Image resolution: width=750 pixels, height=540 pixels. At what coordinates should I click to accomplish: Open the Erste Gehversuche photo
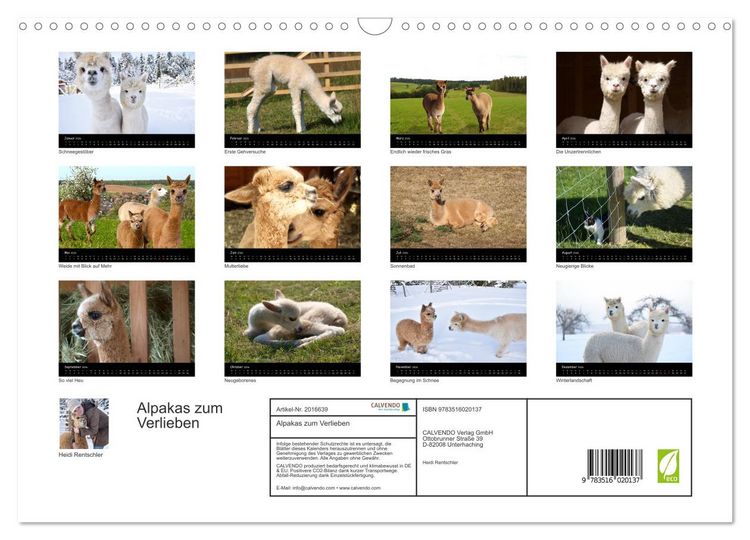tap(292, 99)
